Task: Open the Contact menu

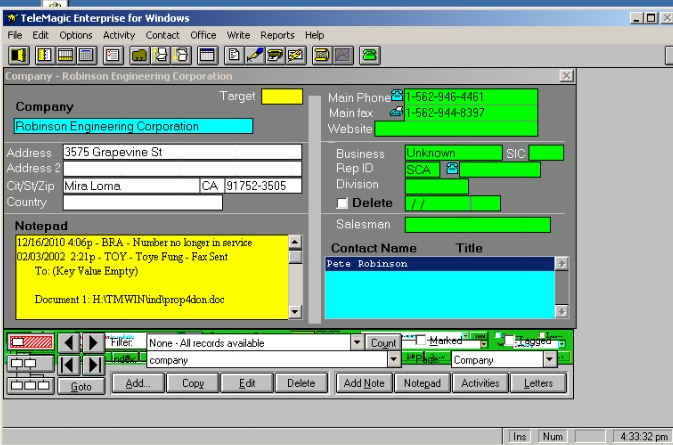Action: click(x=162, y=35)
